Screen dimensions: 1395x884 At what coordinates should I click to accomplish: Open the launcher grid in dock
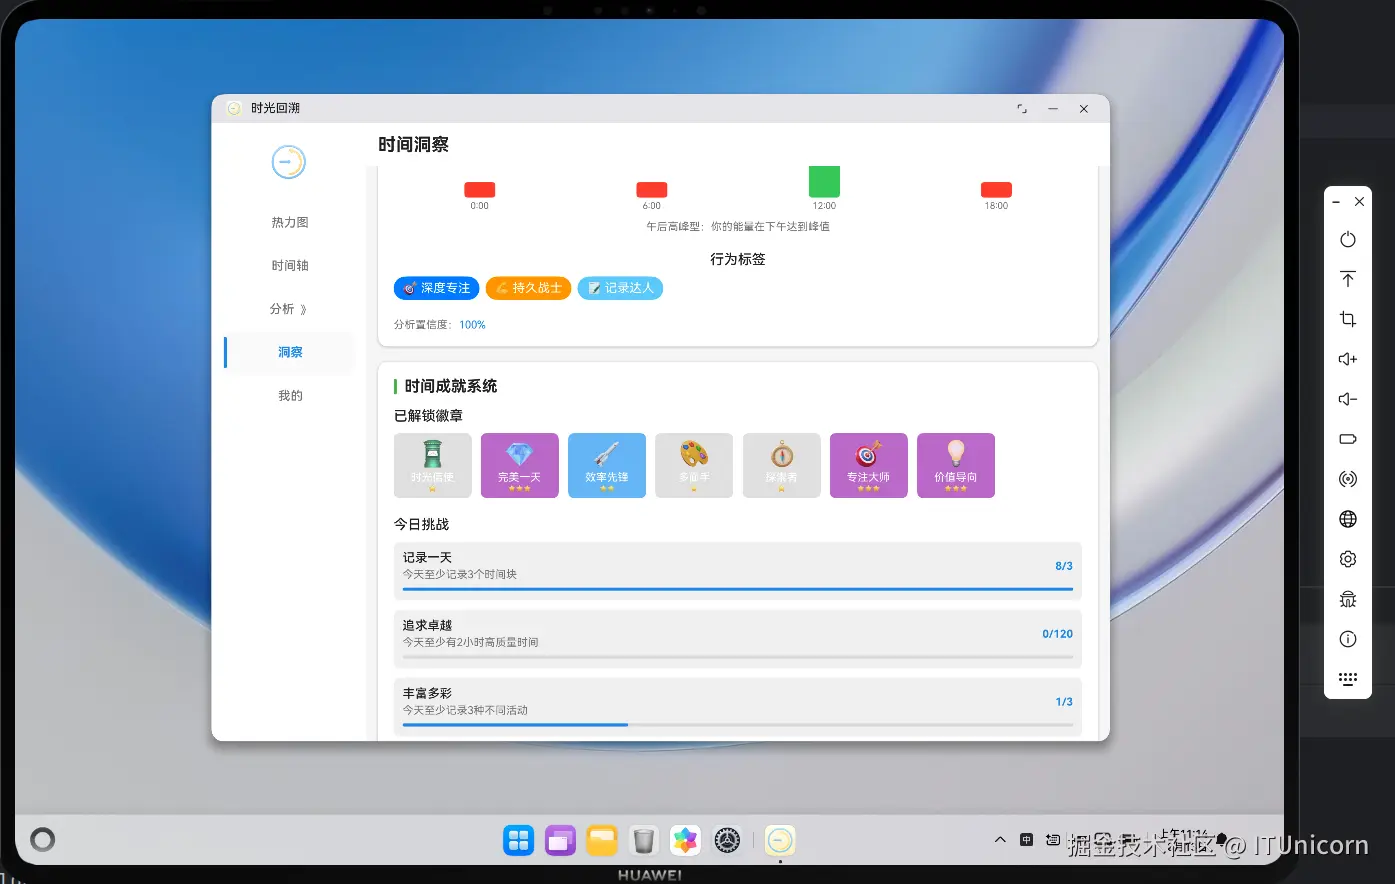click(x=519, y=841)
